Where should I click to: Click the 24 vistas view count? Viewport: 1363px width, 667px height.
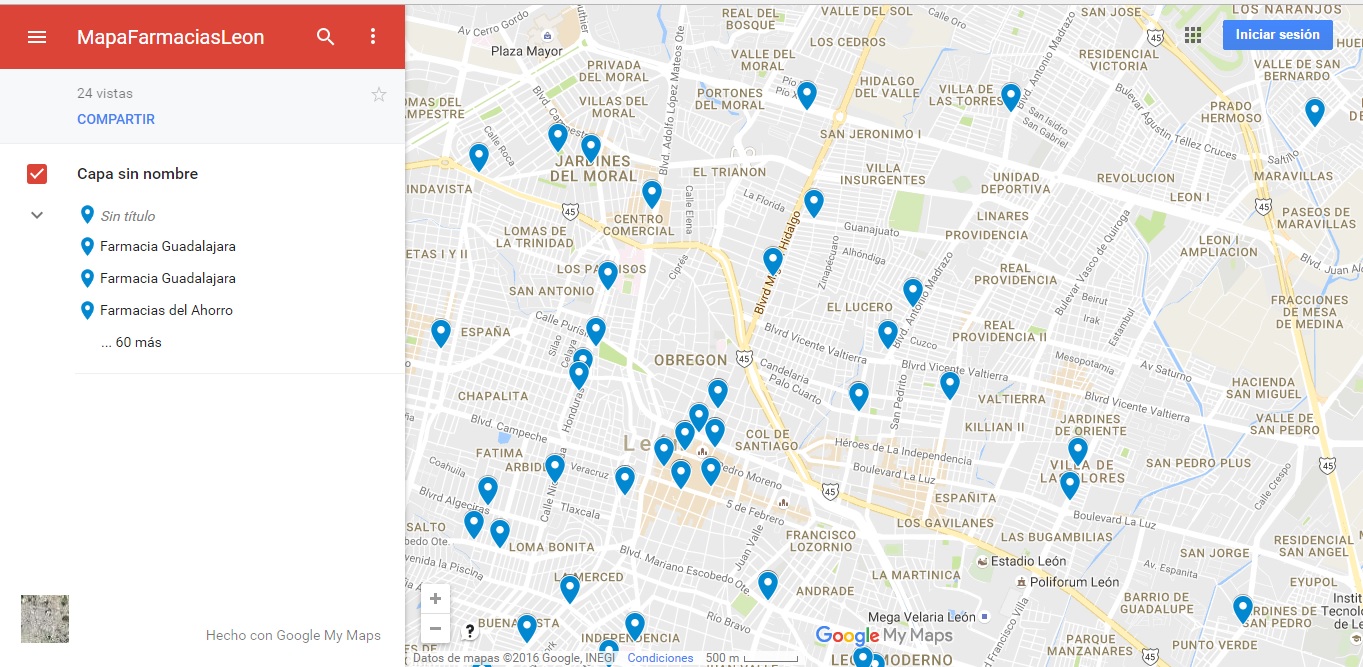point(105,93)
